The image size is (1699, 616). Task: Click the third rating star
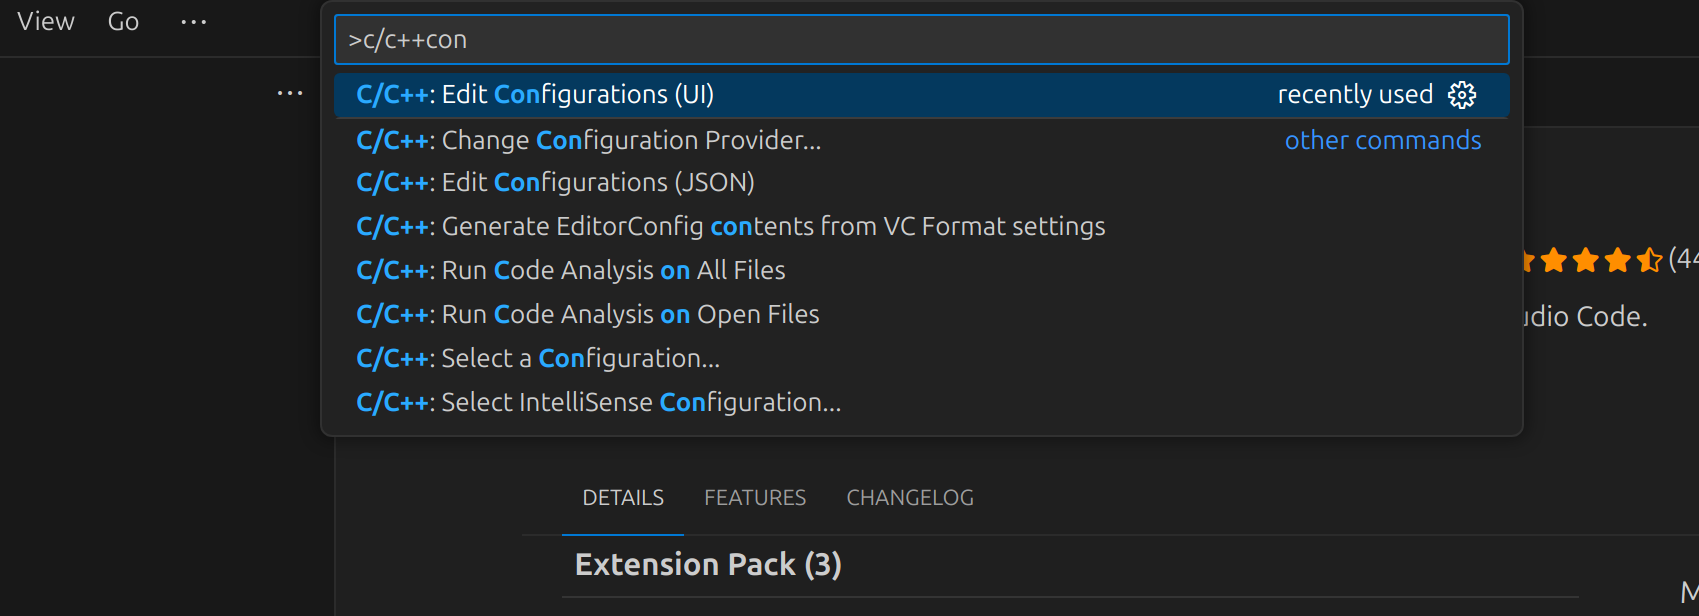pyautogui.click(x=1586, y=260)
